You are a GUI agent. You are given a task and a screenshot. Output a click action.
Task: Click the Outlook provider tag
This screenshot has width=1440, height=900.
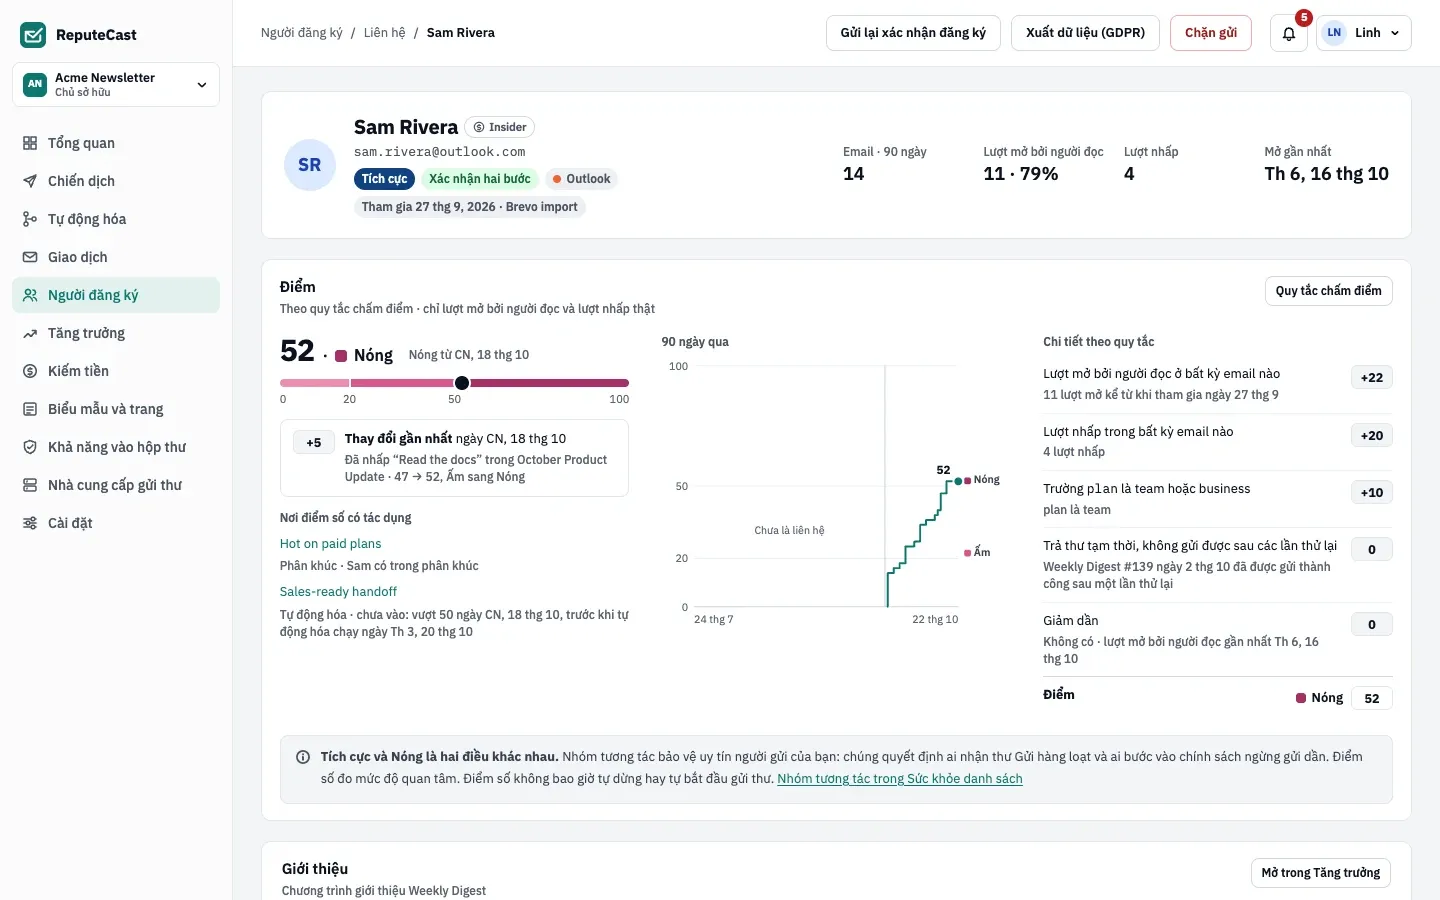(x=581, y=179)
